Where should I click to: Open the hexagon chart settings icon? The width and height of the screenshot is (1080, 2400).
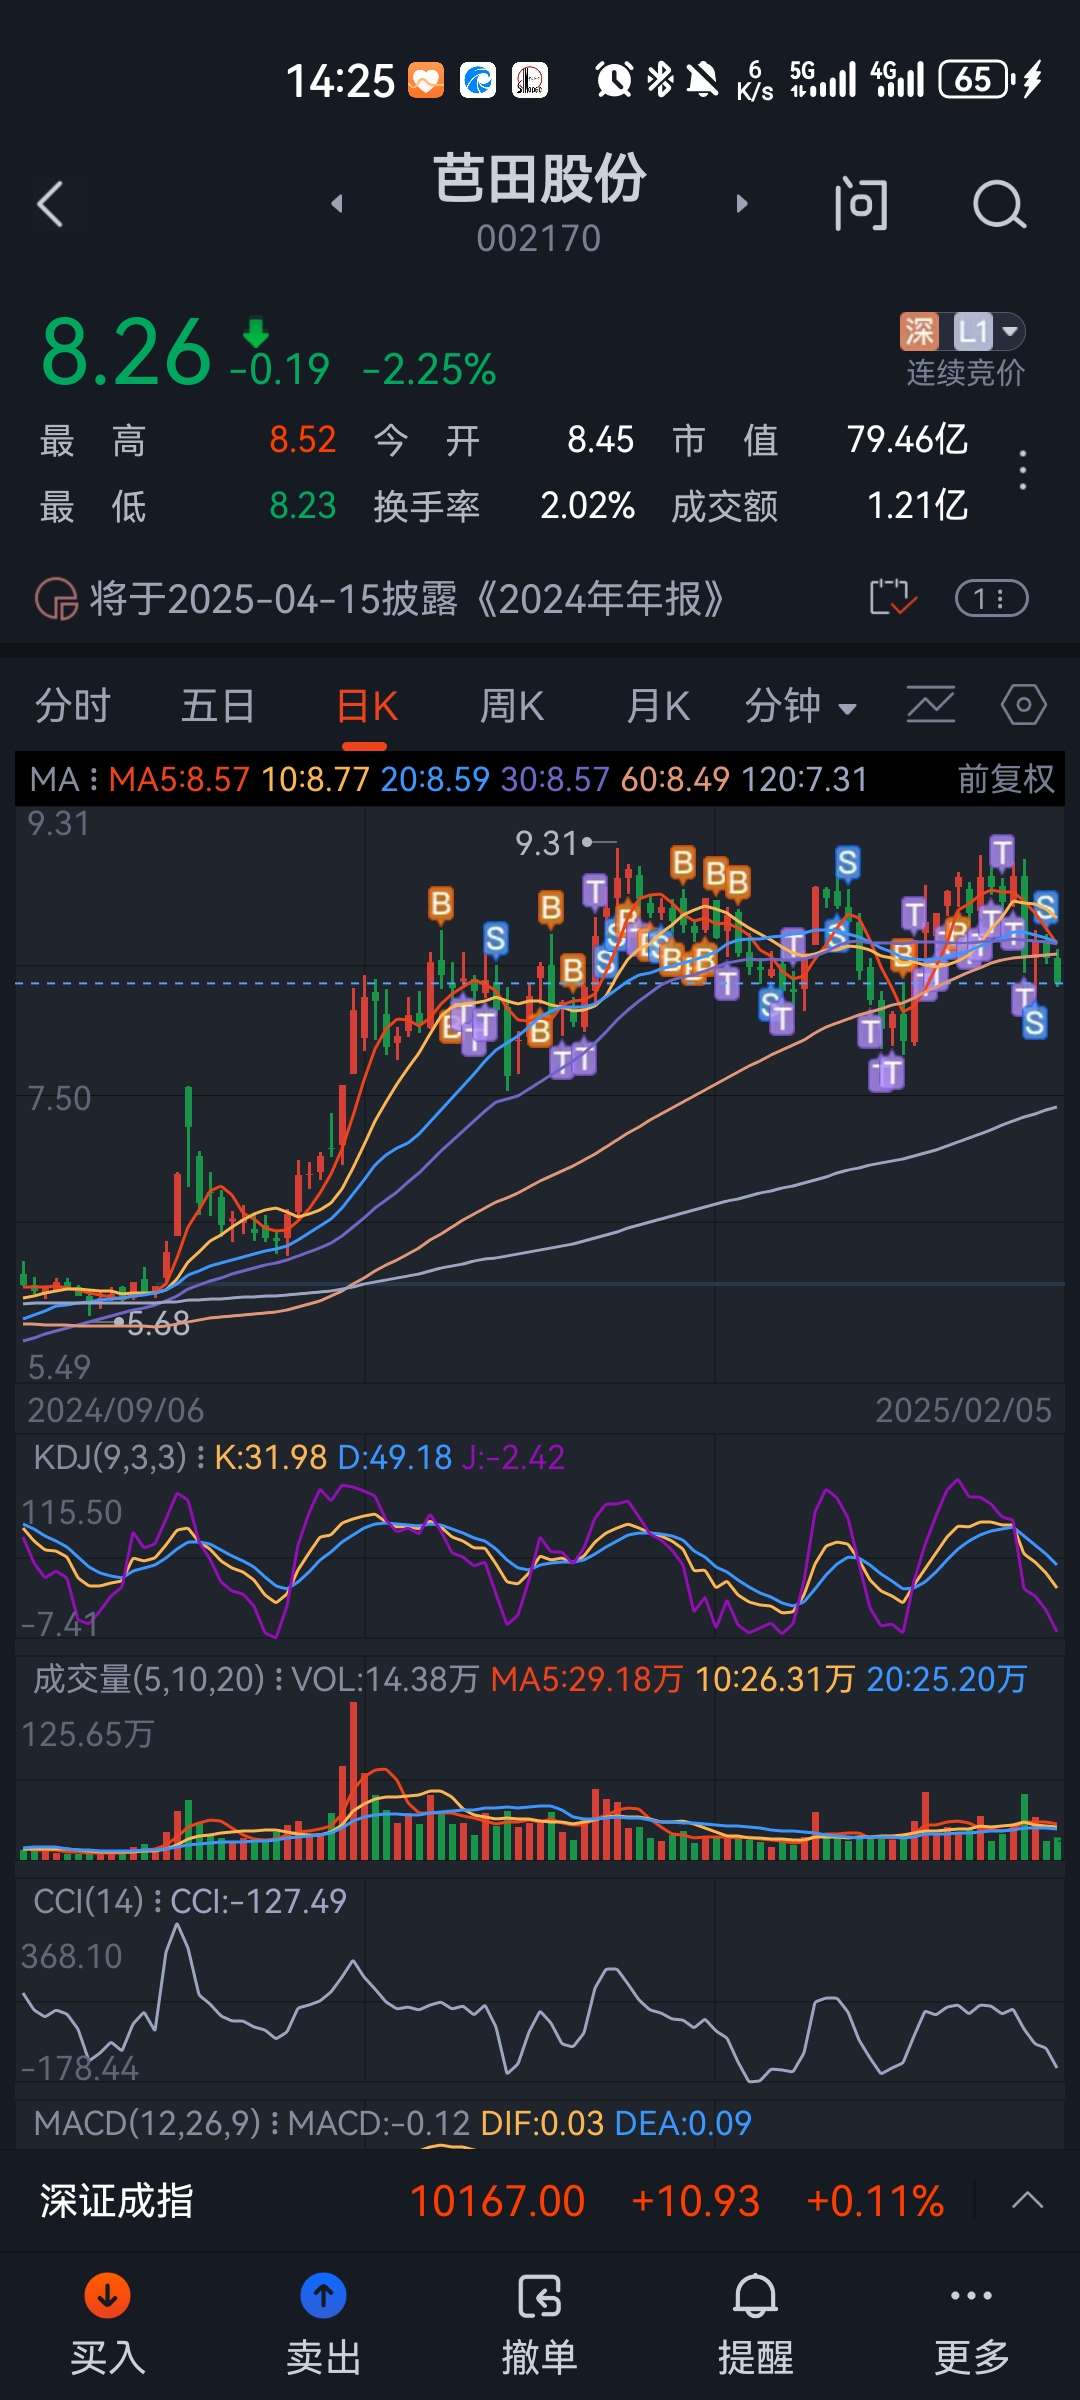1024,705
